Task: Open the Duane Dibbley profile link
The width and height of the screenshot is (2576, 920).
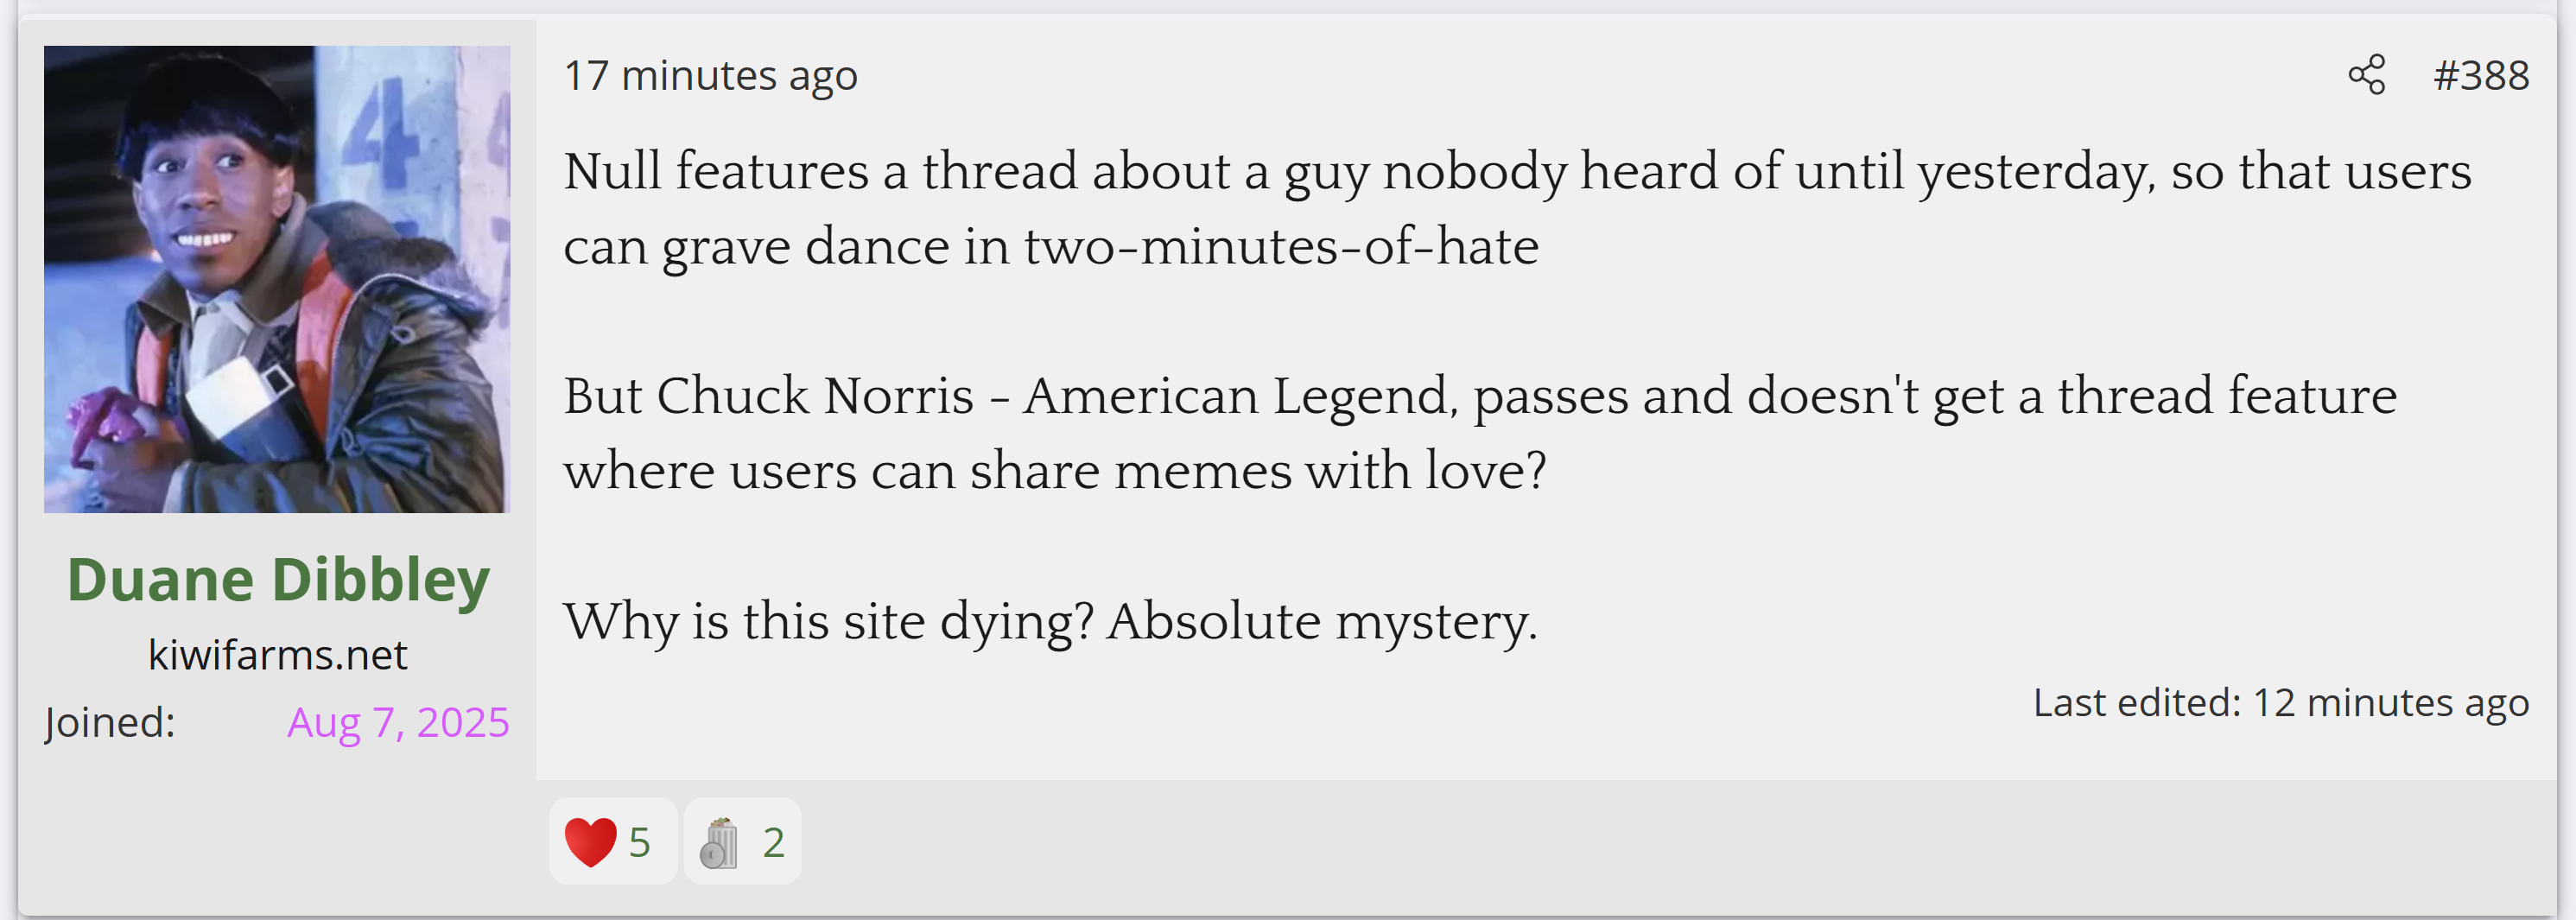Action: tap(278, 580)
